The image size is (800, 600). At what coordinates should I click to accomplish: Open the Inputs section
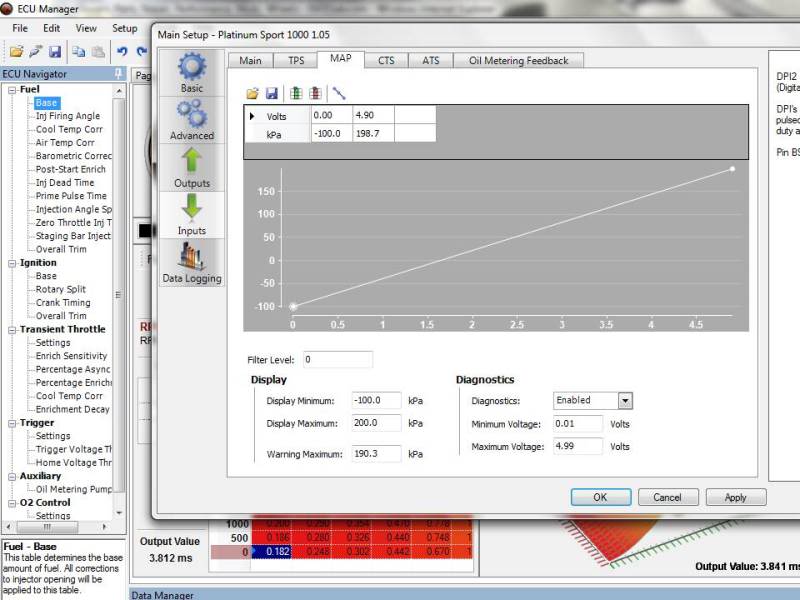192,215
